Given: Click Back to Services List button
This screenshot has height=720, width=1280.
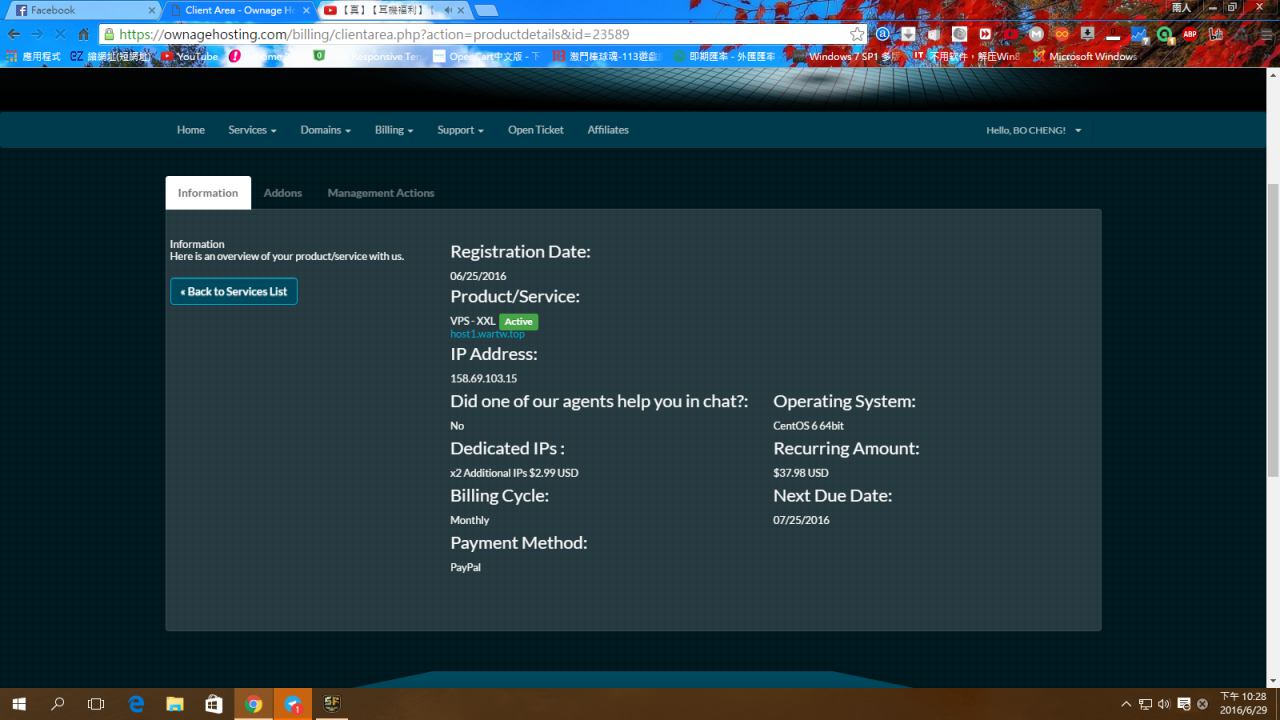Looking at the screenshot, I should click(x=233, y=291).
